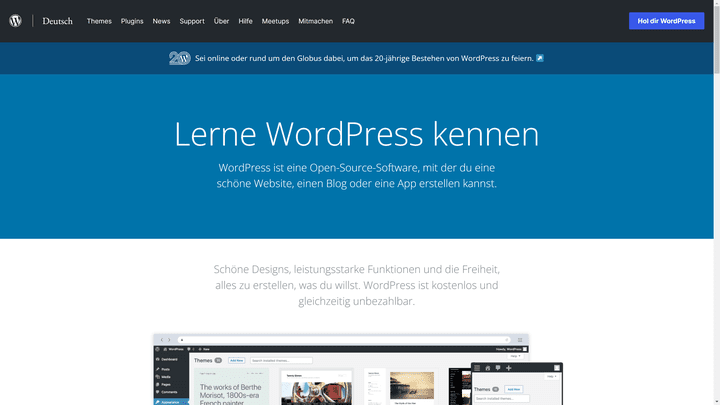Open the News menu item

161,21
